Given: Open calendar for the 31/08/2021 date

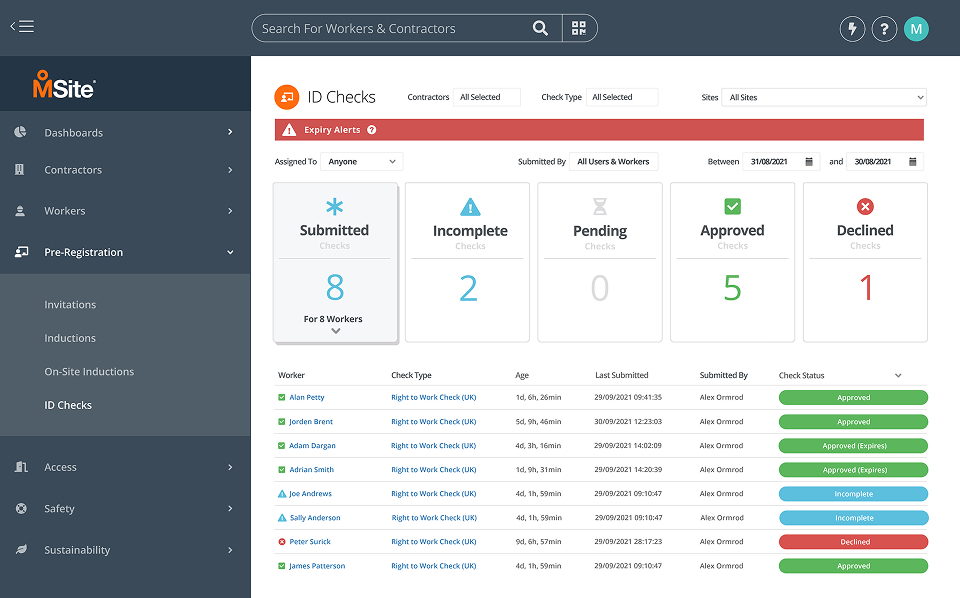Looking at the screenshot, I should pyautogui.click(x=809, y=162).
